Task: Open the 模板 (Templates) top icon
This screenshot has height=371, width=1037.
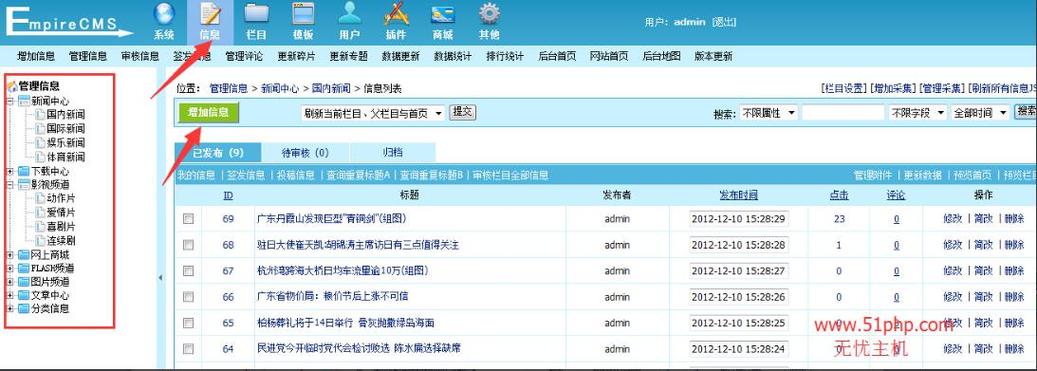Action: pyautogui.click(x=303, y=21)
